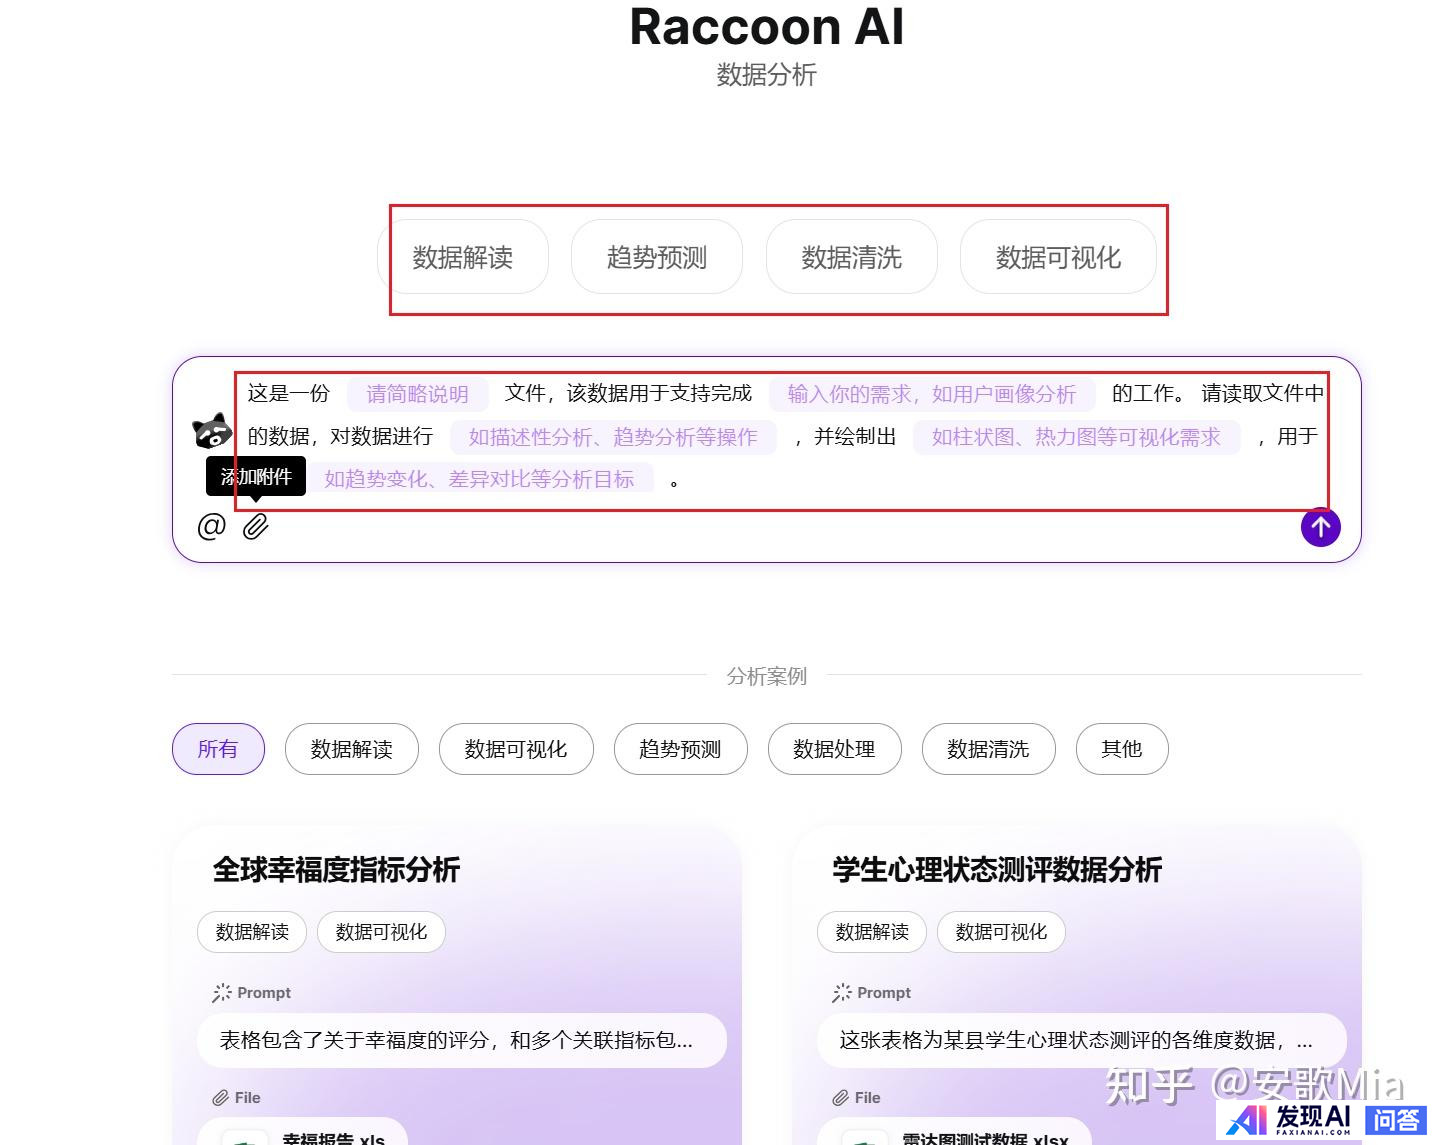Image resolution: width=1442 pixels, height=1145 pixels.
Task: Send the prompt with the purple arrow
Action: (1320, 527)
